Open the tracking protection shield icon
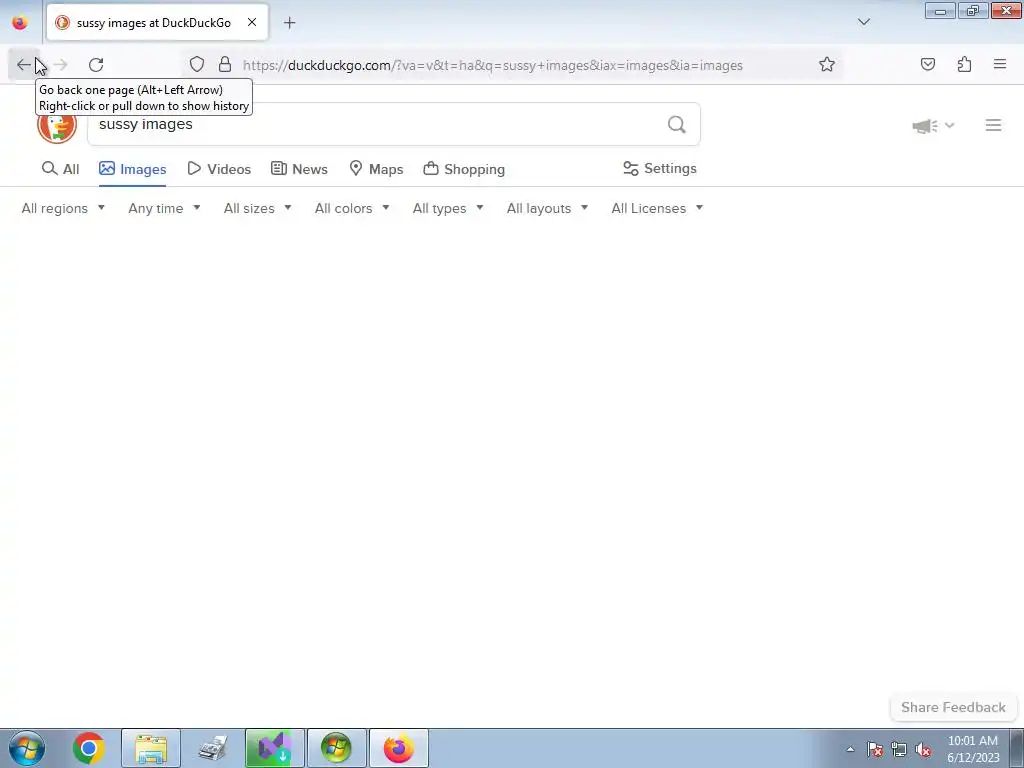 (x=197, y=64)
